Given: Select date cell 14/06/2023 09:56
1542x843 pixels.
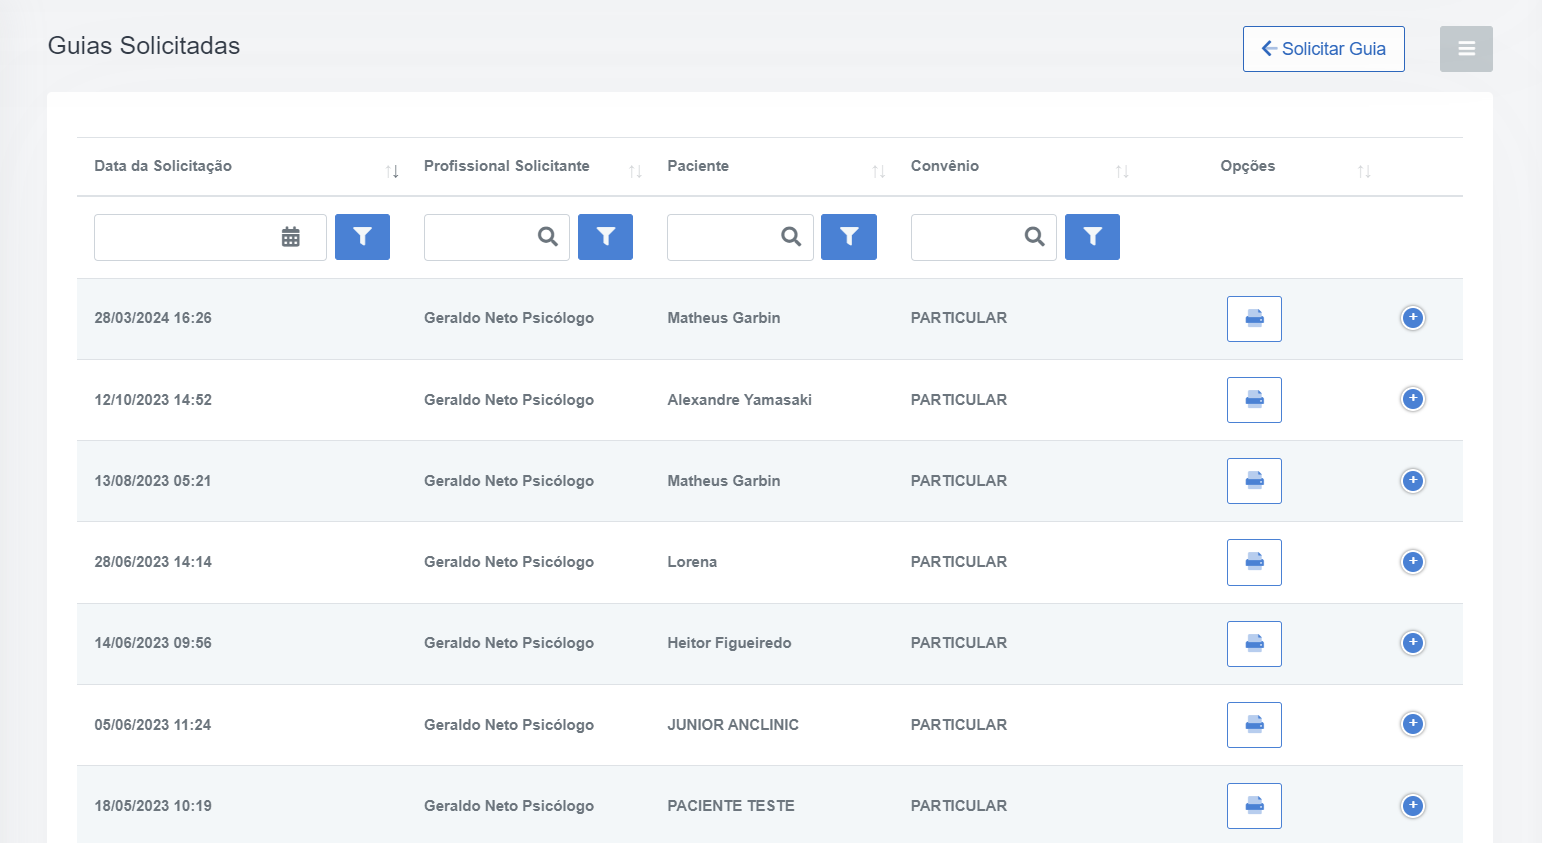Looking at the screenshot, I should click(x=153, y=643).
